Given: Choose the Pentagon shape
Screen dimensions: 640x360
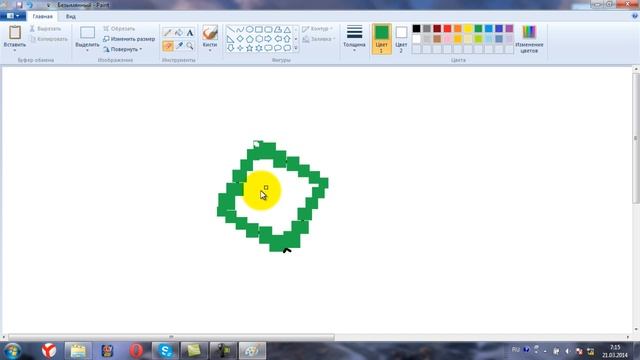Looking at the screenshot, I should 249,39.
